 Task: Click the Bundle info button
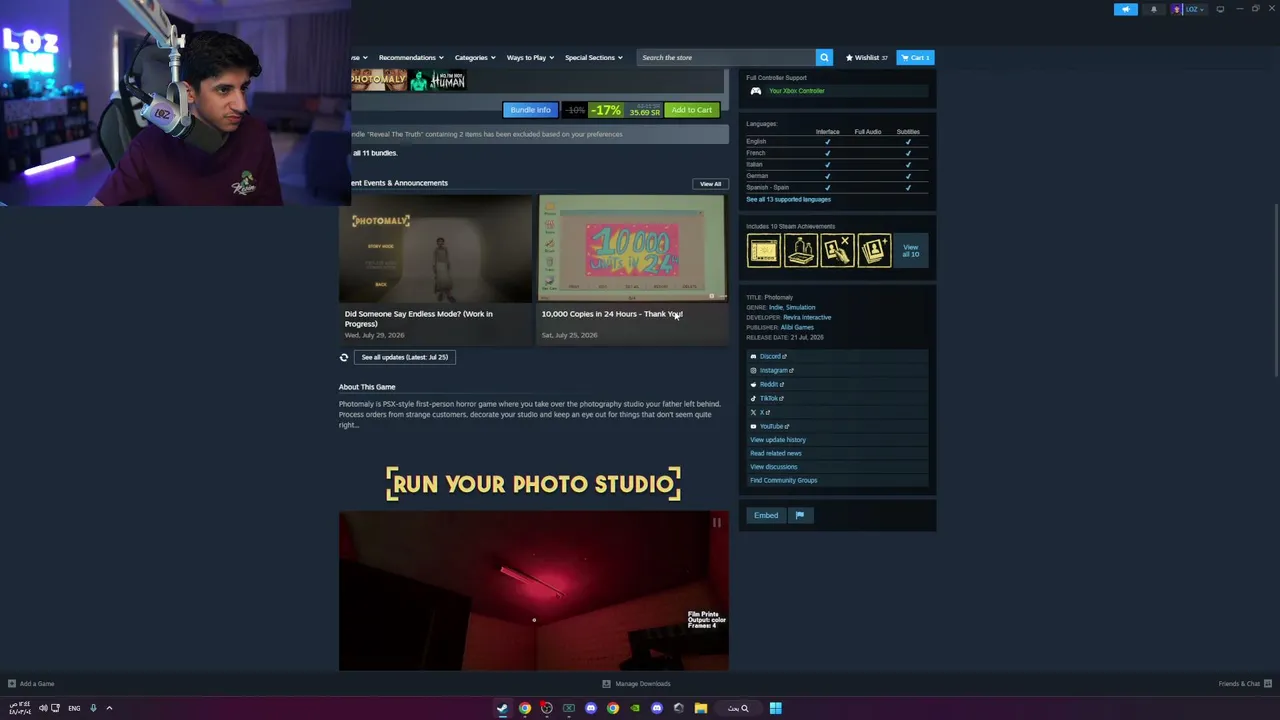[530, 110]
